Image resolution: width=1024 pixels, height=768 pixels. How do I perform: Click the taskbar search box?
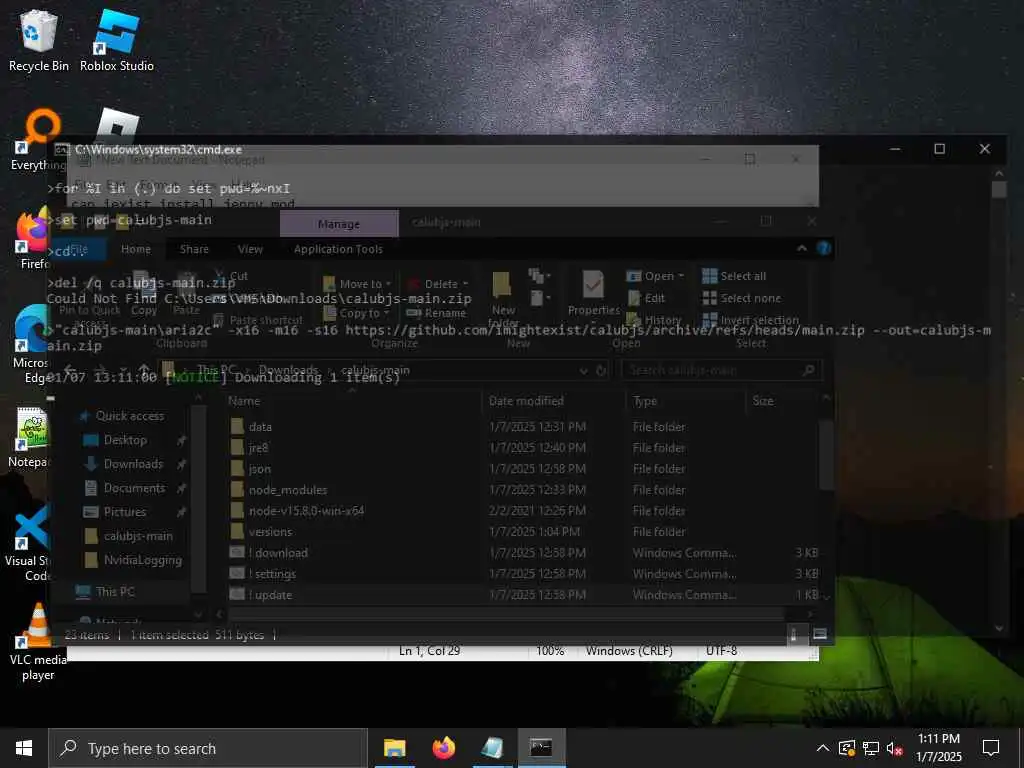[x=208, y=748]
